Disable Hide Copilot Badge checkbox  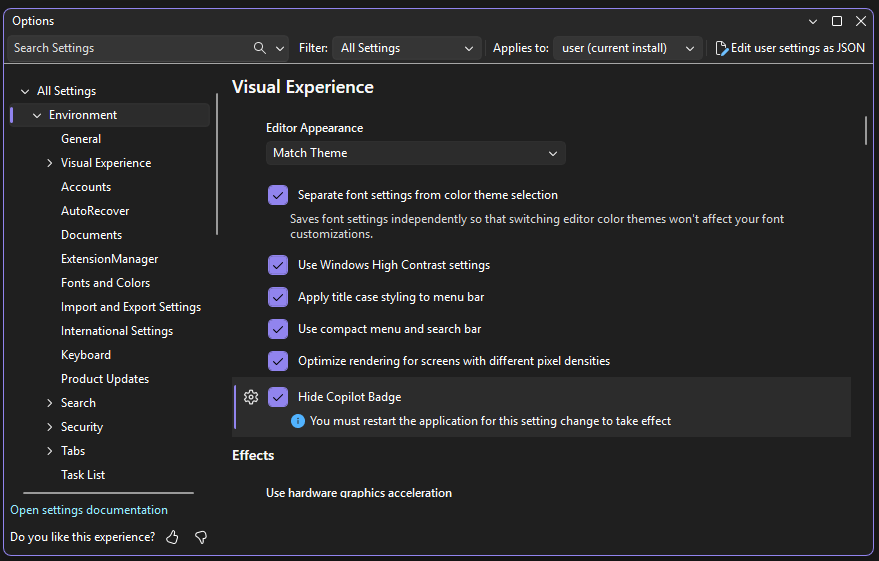pyautogui.click(x=278, y=397)
